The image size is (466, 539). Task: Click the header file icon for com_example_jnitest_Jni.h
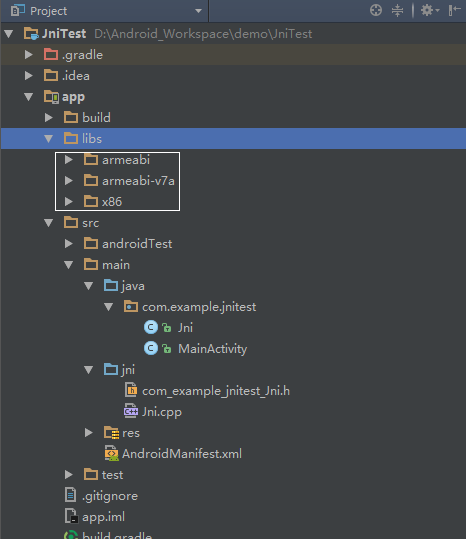(x=131, y=390)
